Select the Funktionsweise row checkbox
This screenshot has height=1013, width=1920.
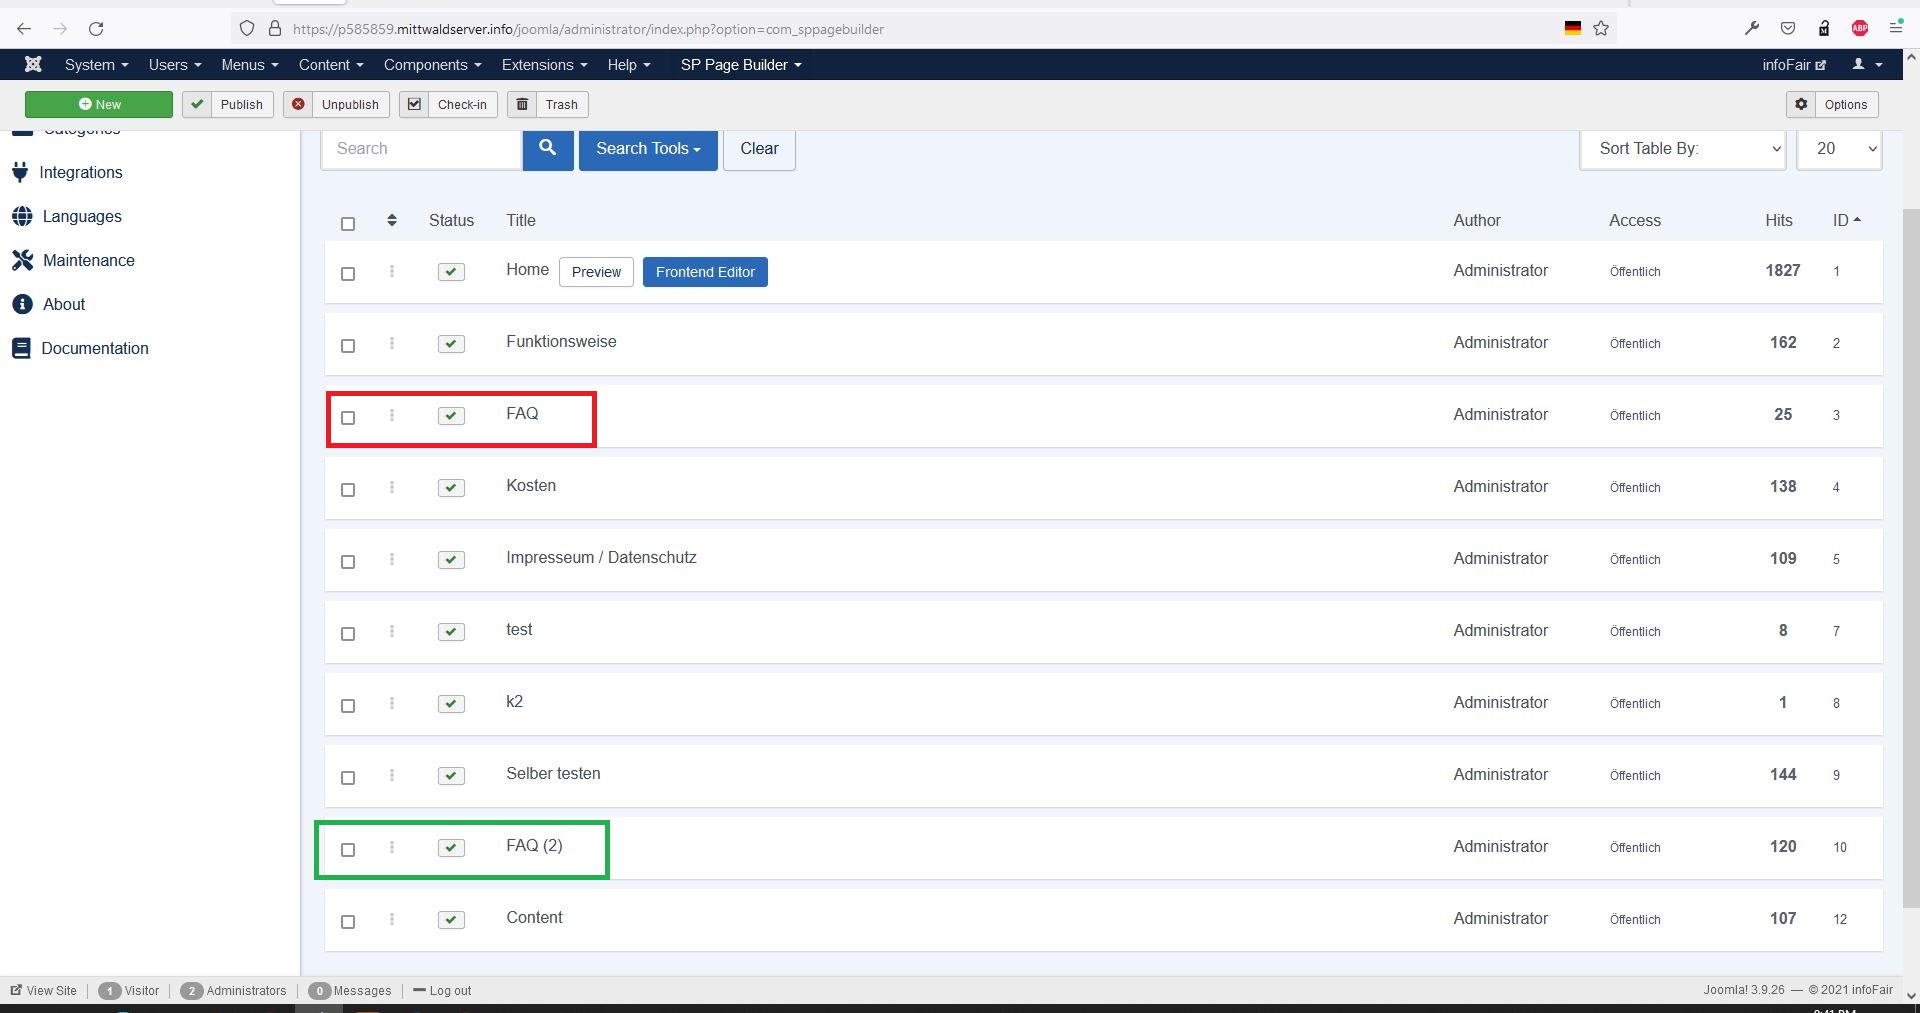348,346
